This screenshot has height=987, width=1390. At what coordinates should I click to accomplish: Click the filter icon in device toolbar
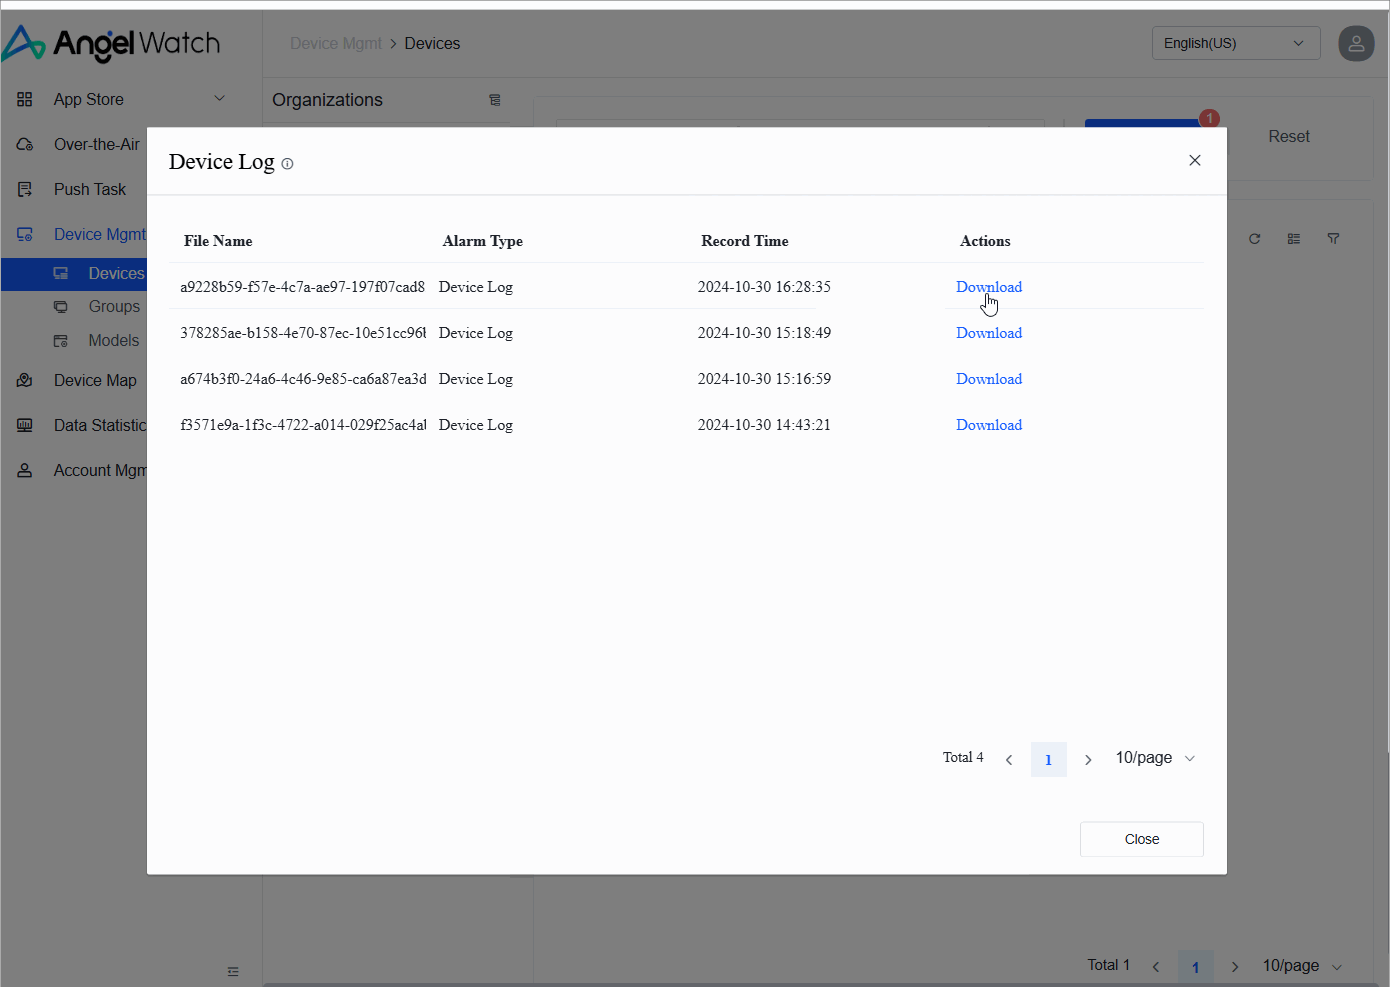tap(1333, 239)
